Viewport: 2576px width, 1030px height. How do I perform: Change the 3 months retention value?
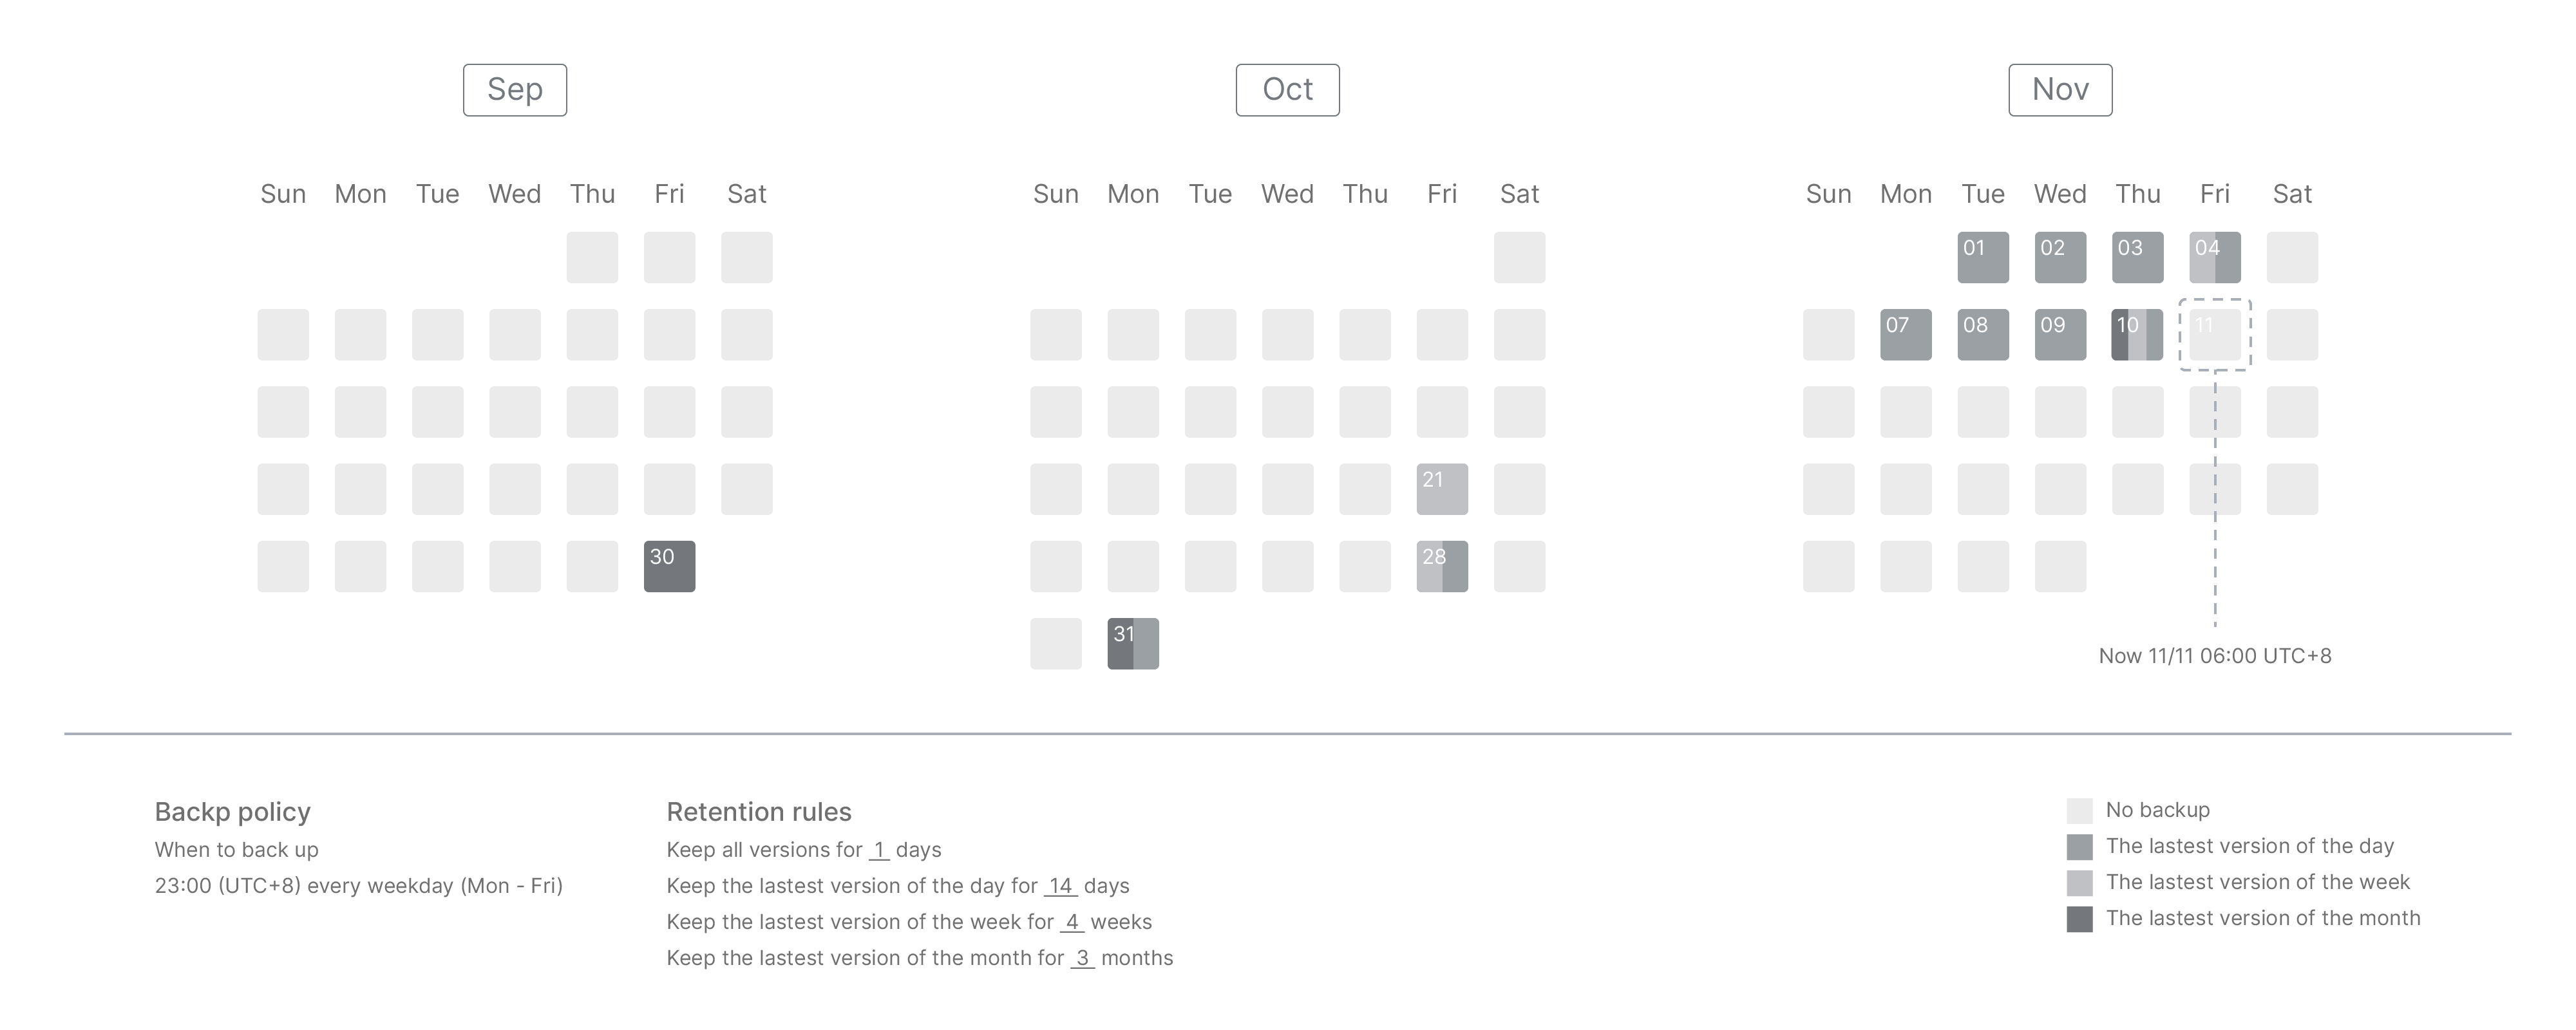1082,958
